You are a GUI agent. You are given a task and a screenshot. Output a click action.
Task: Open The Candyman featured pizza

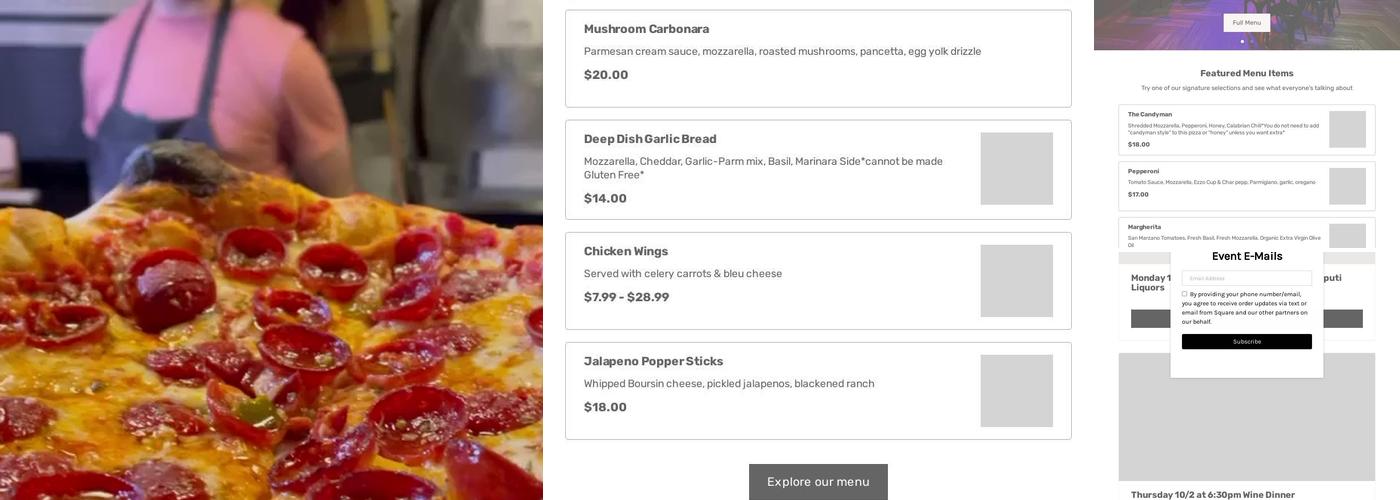[x=1150, y=114]
